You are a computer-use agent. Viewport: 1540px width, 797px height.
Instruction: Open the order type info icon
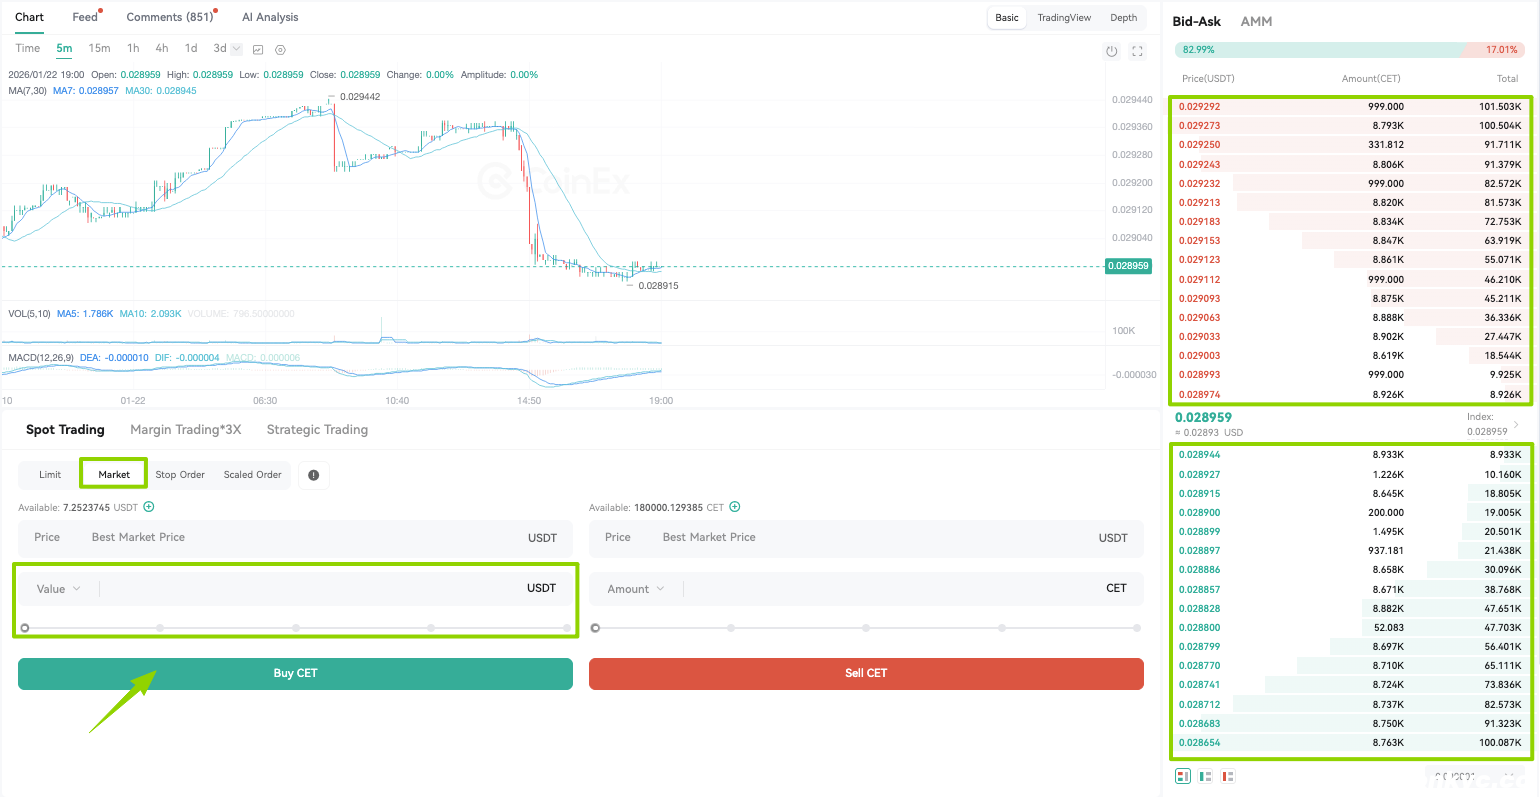(314, 475)
